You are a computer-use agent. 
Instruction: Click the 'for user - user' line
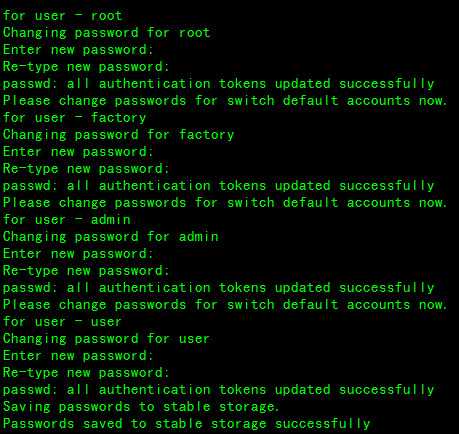click(62, 322)
